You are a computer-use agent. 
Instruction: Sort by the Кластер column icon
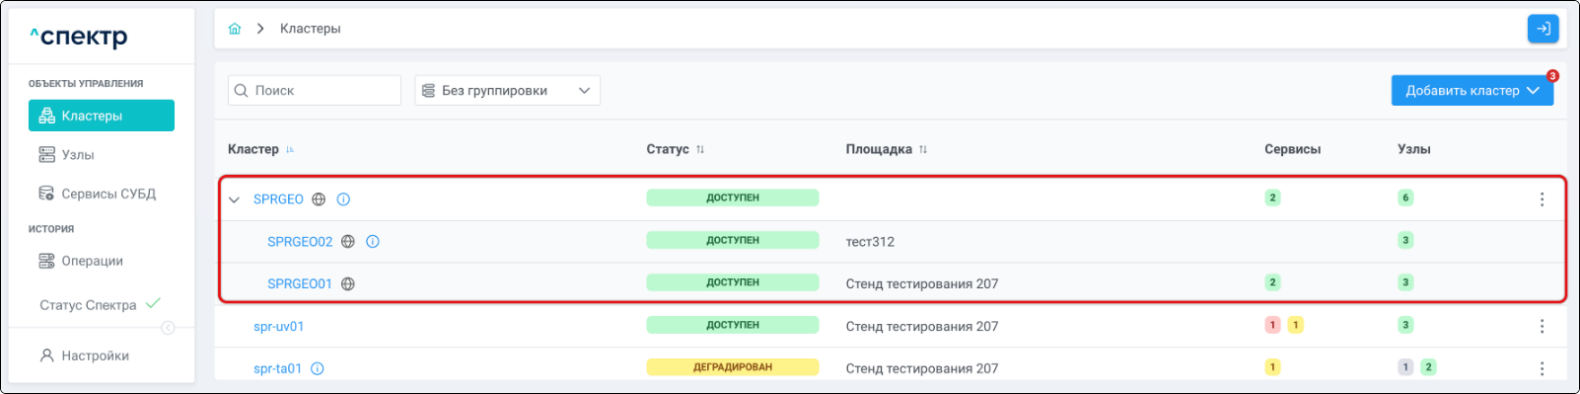point(290,150)
